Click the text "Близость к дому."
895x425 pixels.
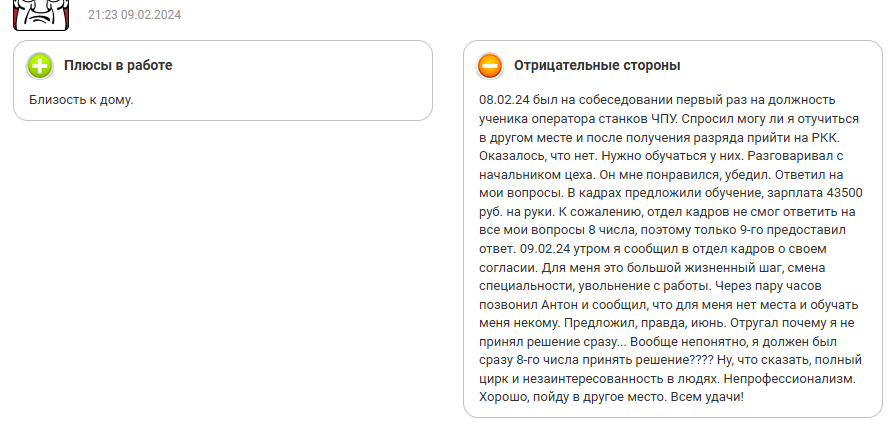coord(81,100)
